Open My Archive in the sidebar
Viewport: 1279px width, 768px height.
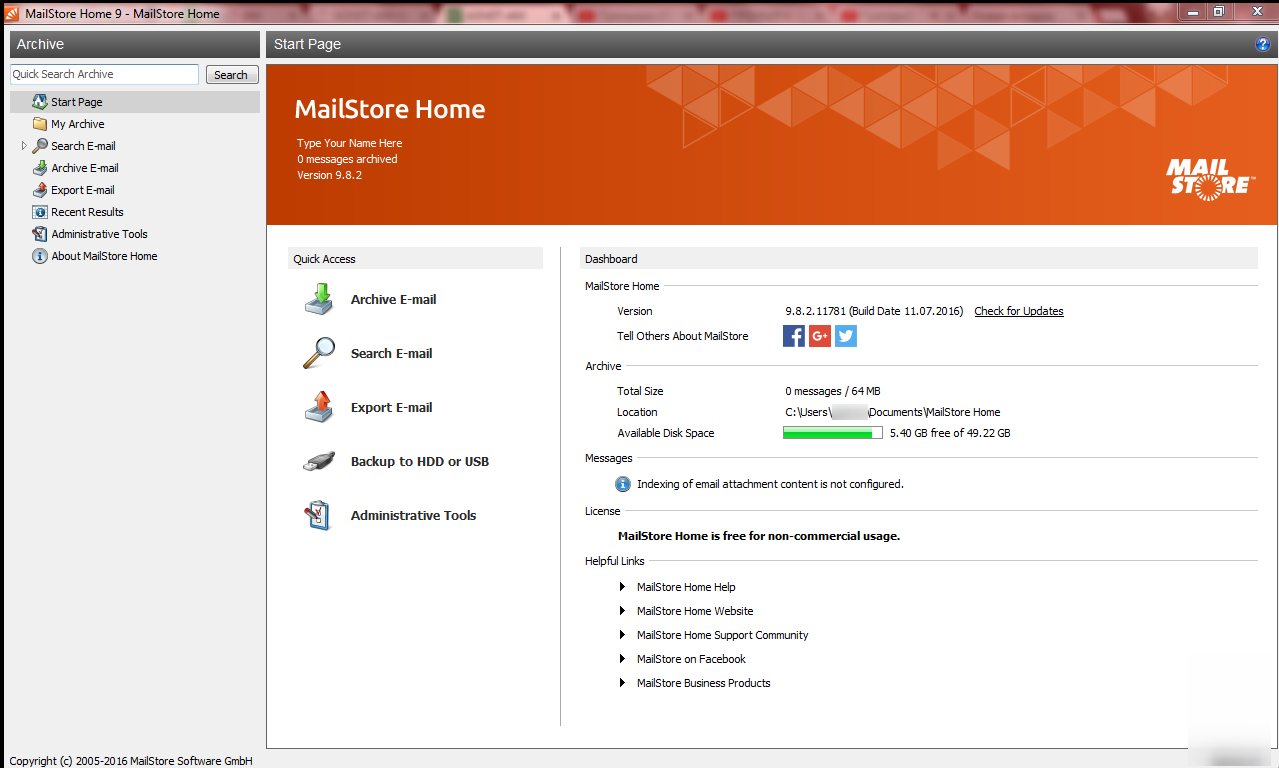tap(78, 124)
